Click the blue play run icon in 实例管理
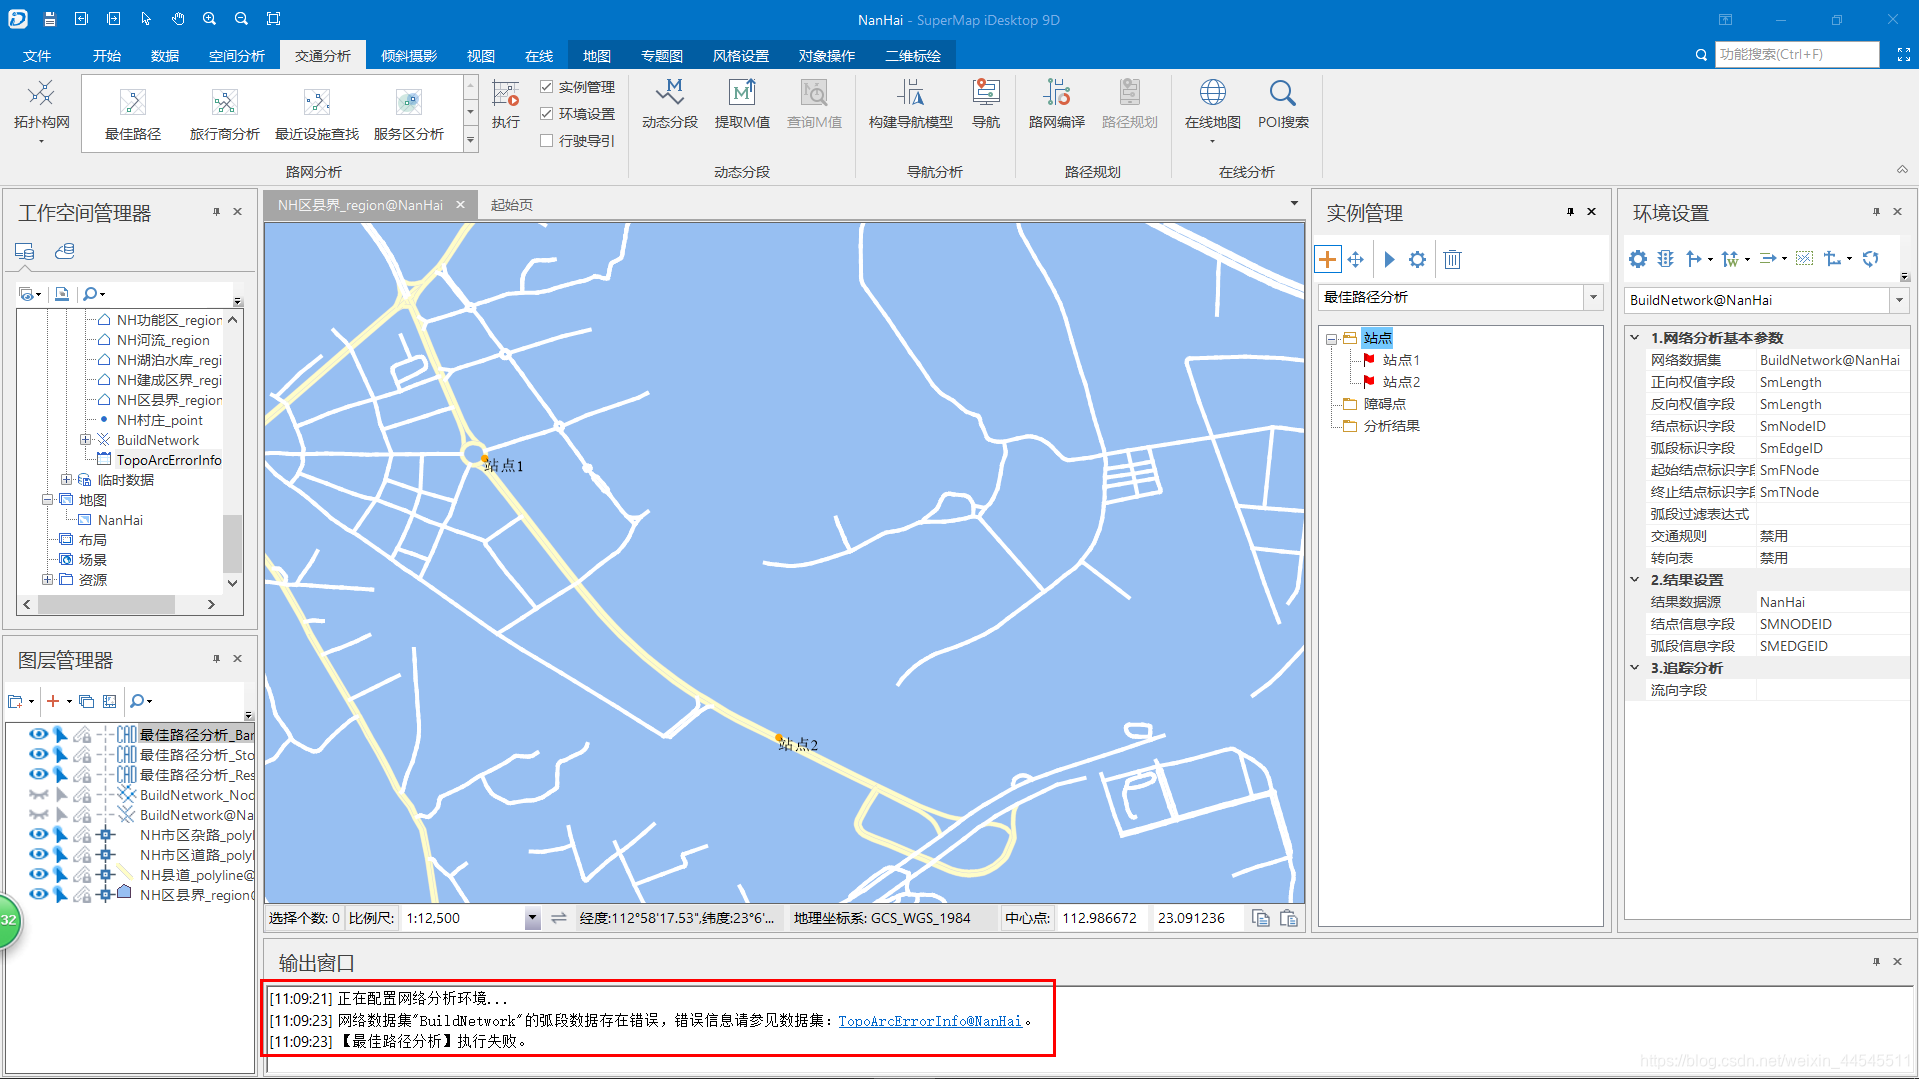1919x1079 pixels. point(1389,260)
